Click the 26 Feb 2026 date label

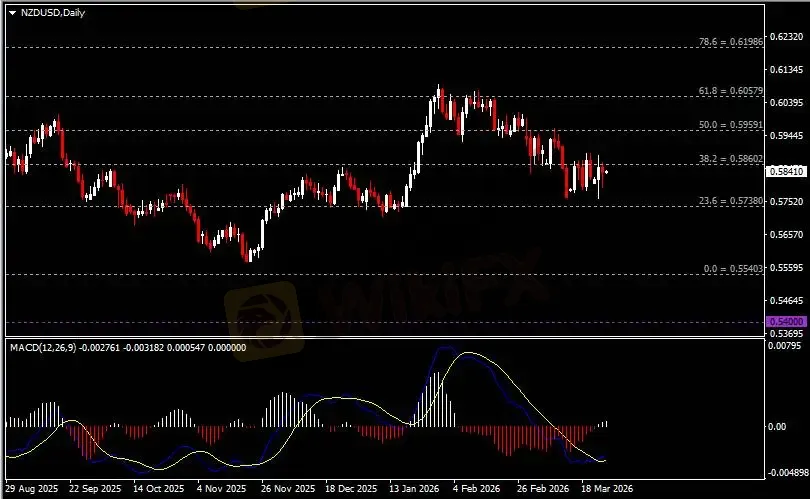(x=543, y=488)
